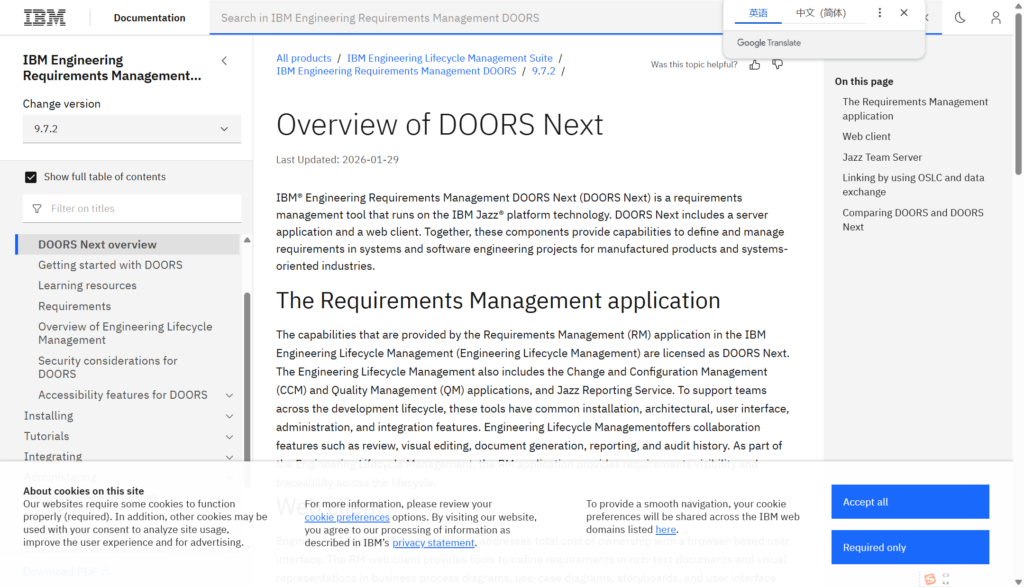Viewport: 1024px width, 587px height.
Task: Click the Accept all cookies button
Action: point(910,502)
